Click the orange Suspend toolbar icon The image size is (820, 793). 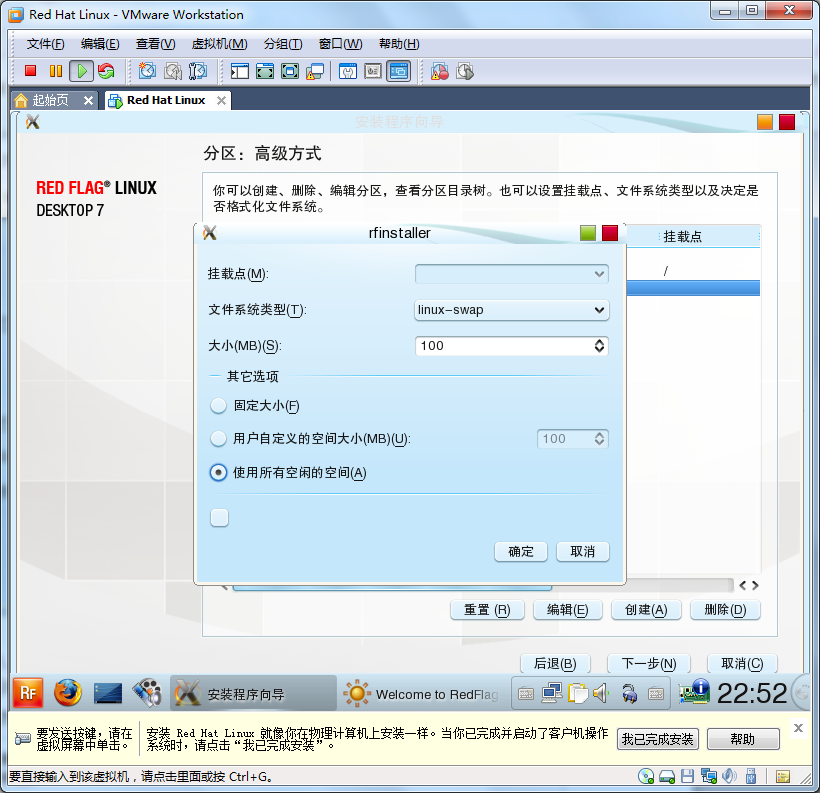tap(55, 71)
